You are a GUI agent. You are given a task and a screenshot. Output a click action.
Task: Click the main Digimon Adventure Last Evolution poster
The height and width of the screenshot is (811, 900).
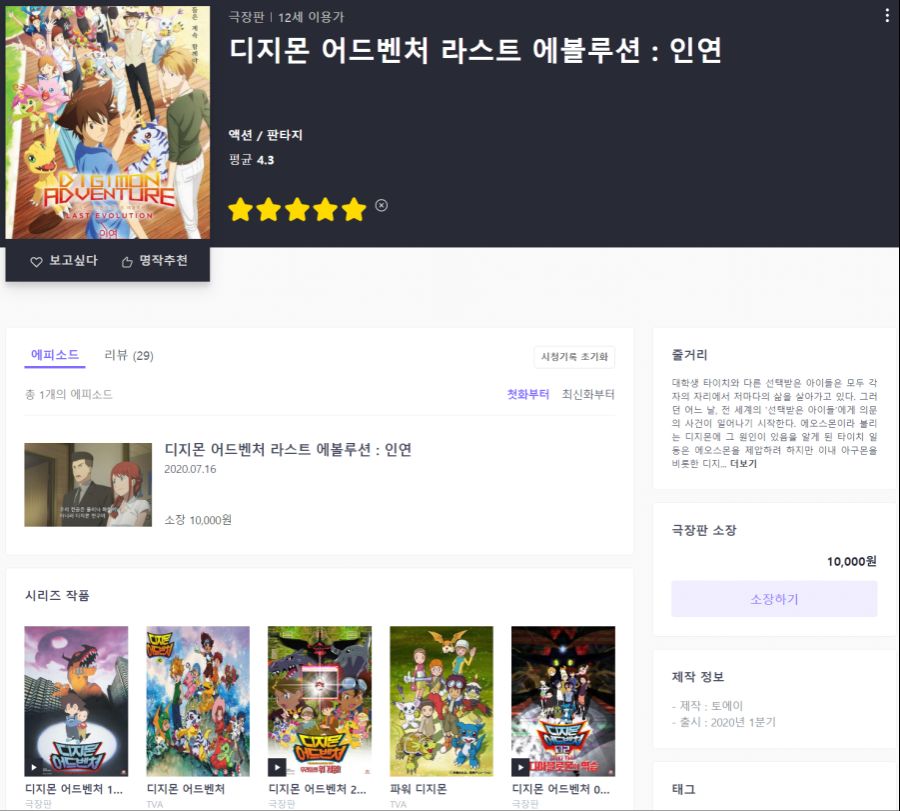[x=108, y=122]
